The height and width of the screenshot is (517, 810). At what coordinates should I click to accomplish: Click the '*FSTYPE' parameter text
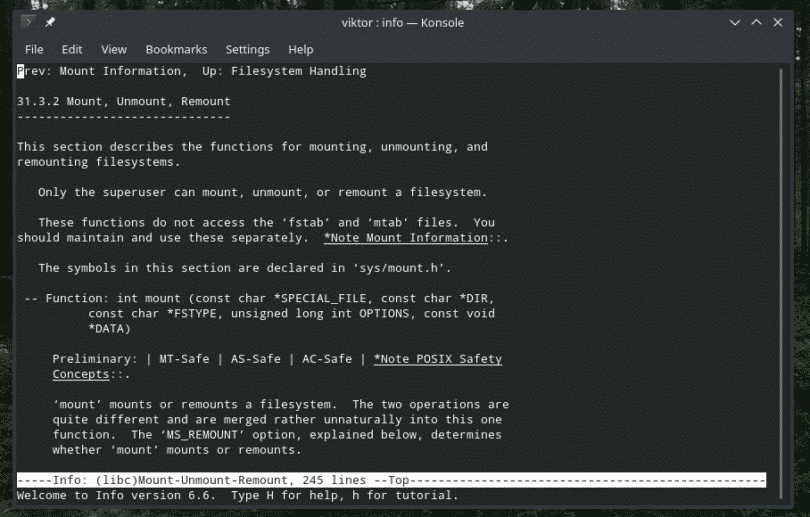click(x=191, y=314)
